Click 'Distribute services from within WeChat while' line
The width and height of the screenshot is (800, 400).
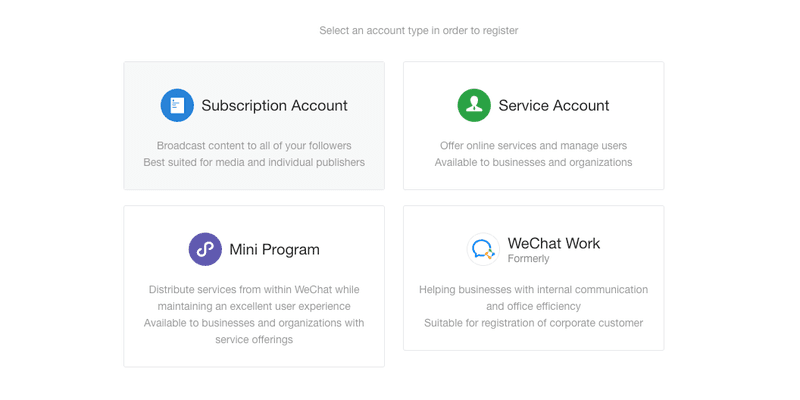[x=254, y=290]
